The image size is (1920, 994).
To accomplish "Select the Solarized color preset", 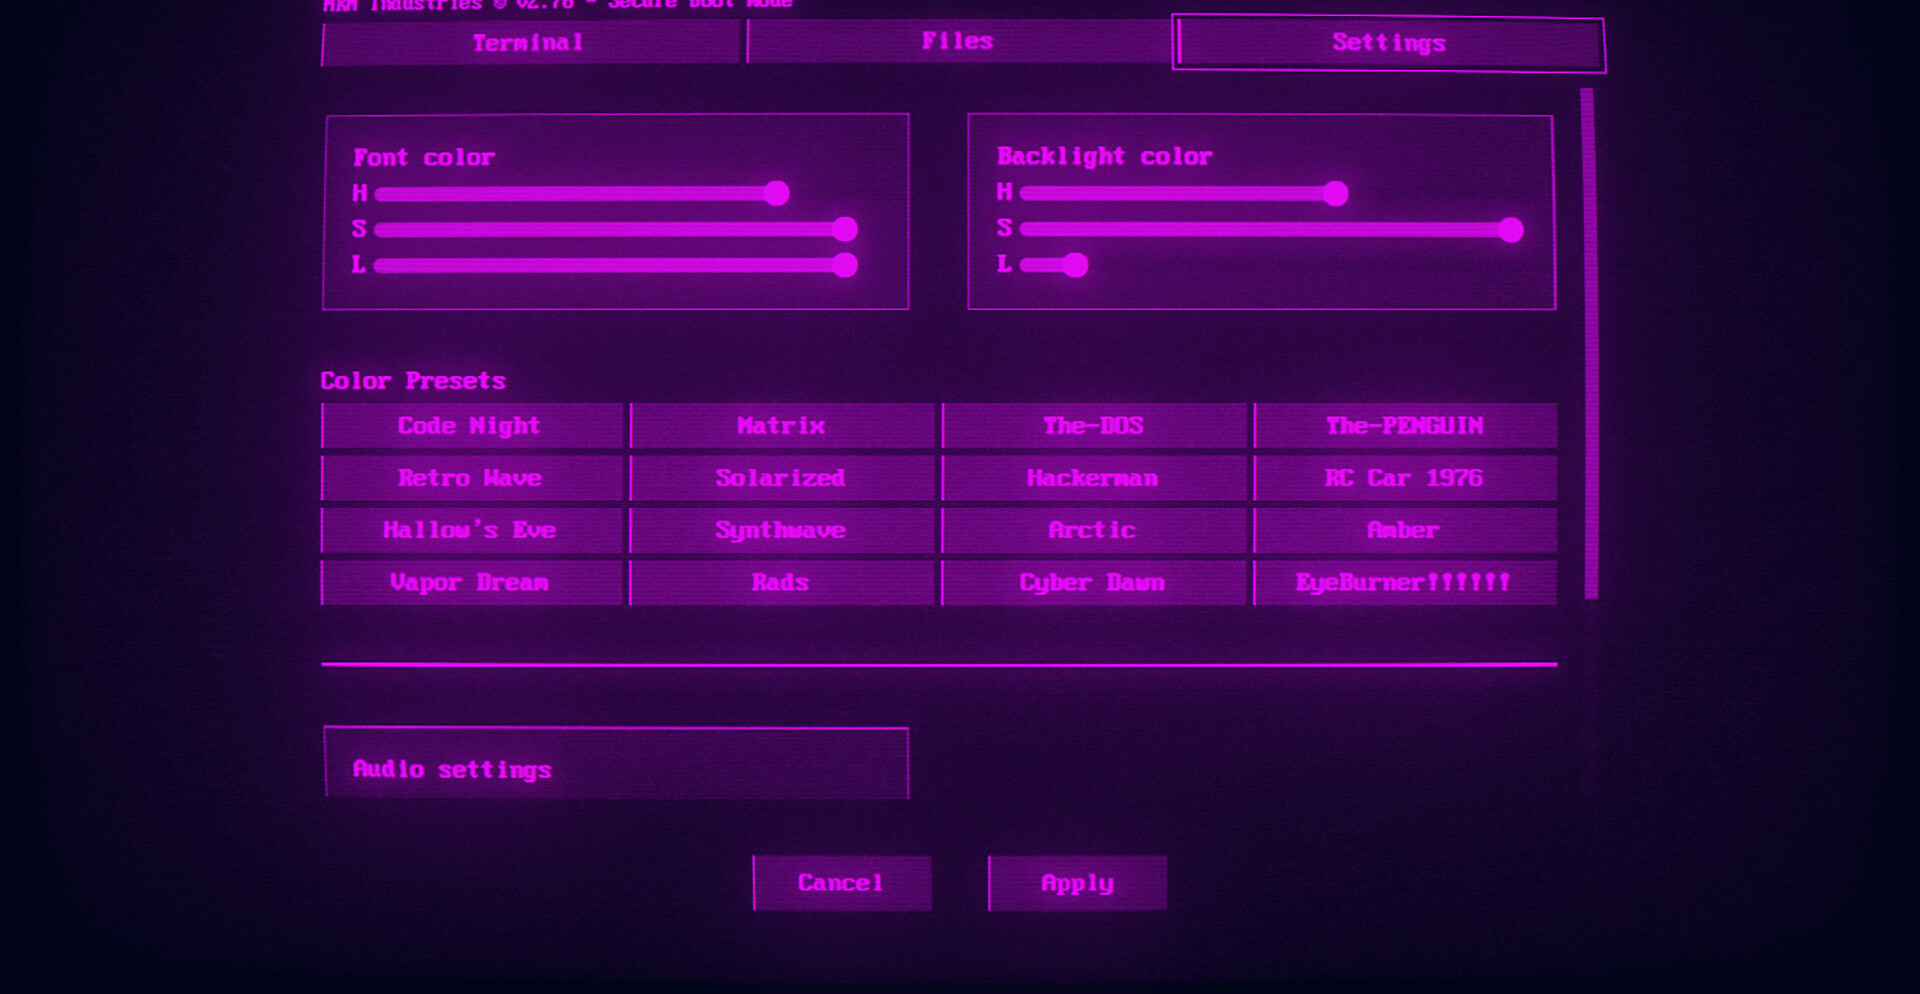I will pos(781,478).
